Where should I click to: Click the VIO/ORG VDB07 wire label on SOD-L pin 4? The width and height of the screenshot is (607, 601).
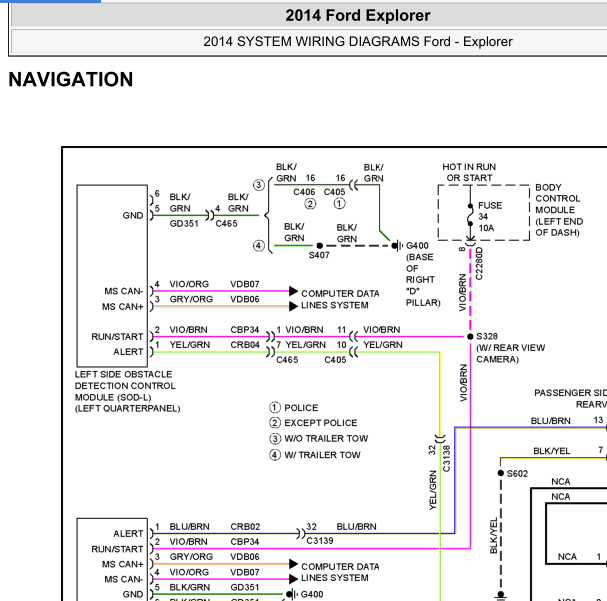214,284
